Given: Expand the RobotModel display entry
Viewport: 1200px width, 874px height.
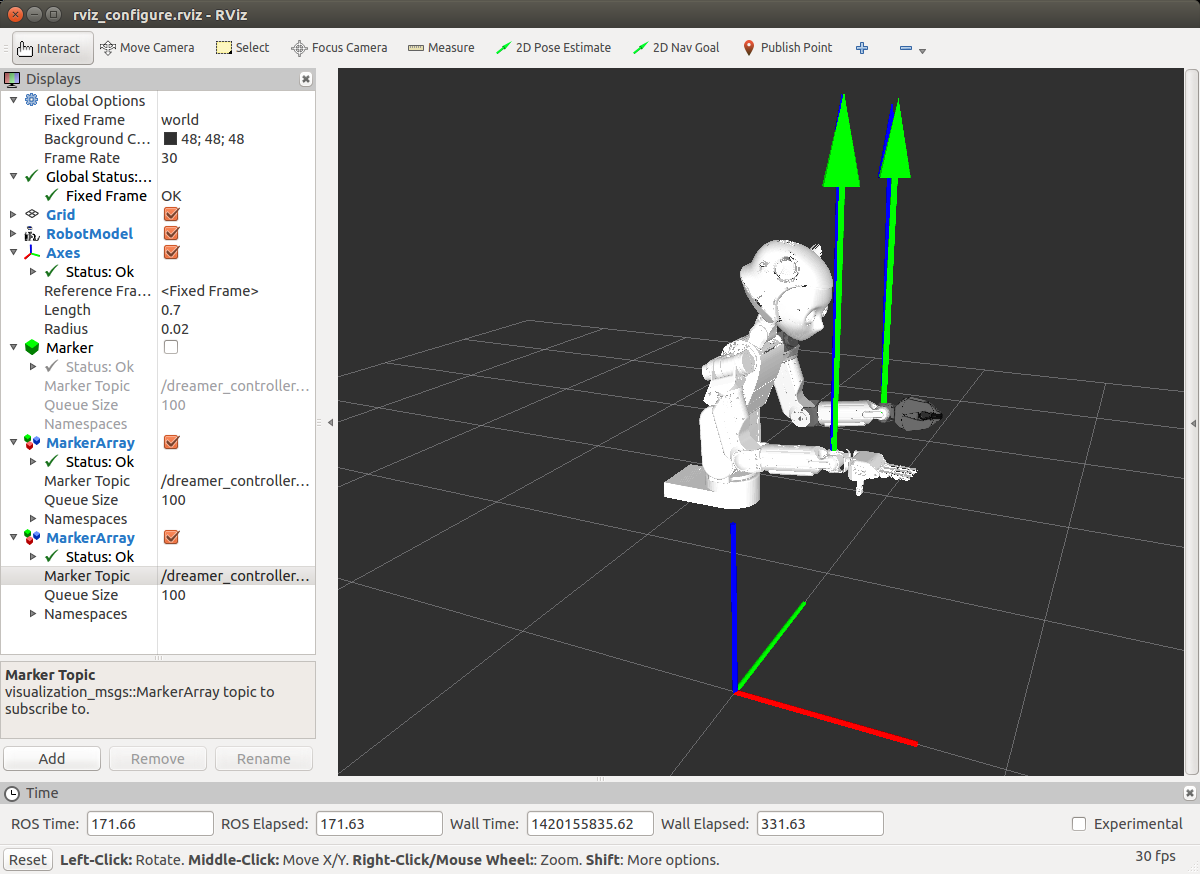Looking at the screenshot, I should (13, 234).
